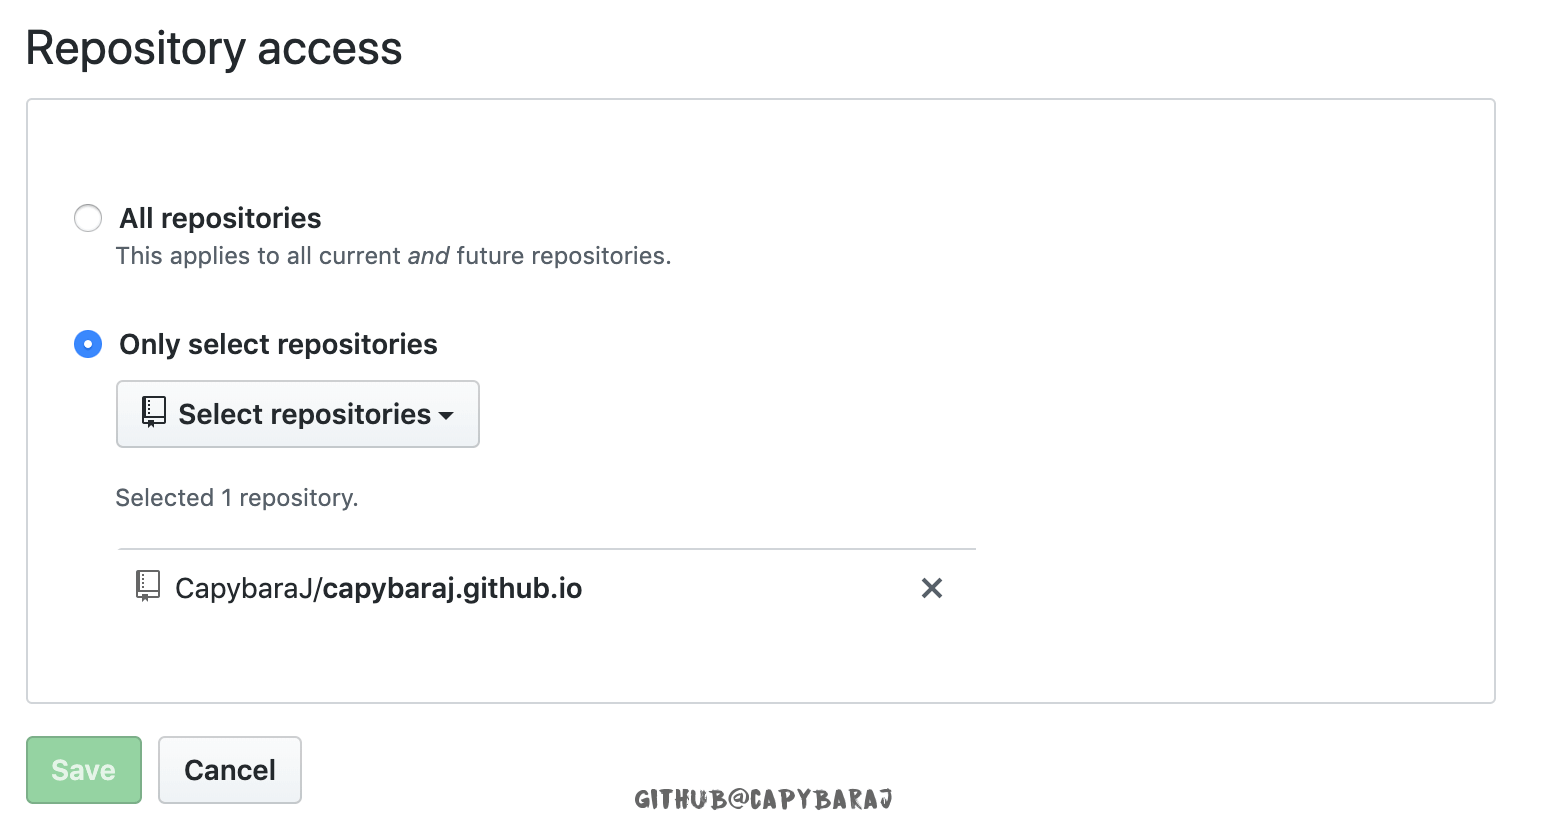
Task: Click the "Repository access" heading
Action: [214, 48]
